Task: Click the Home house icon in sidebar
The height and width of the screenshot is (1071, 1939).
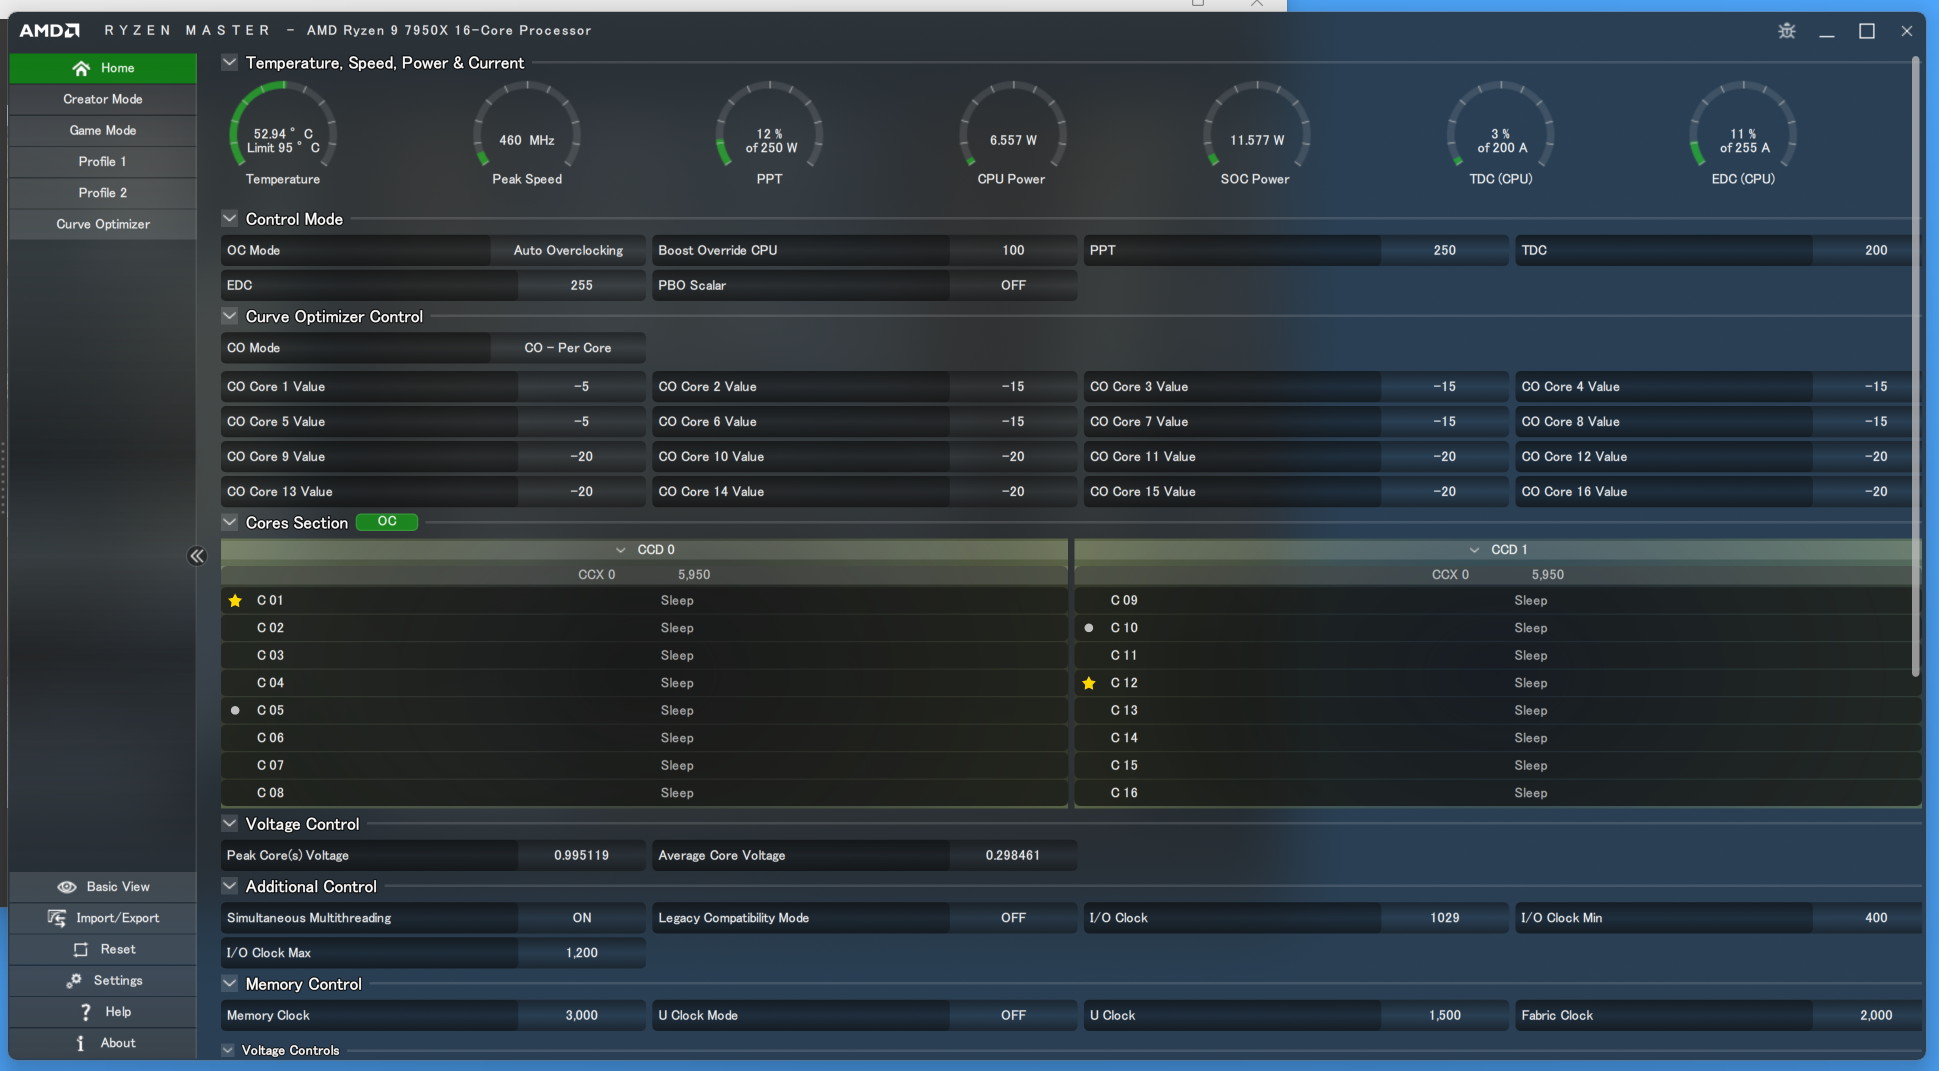Action: (x=81, y=68)
